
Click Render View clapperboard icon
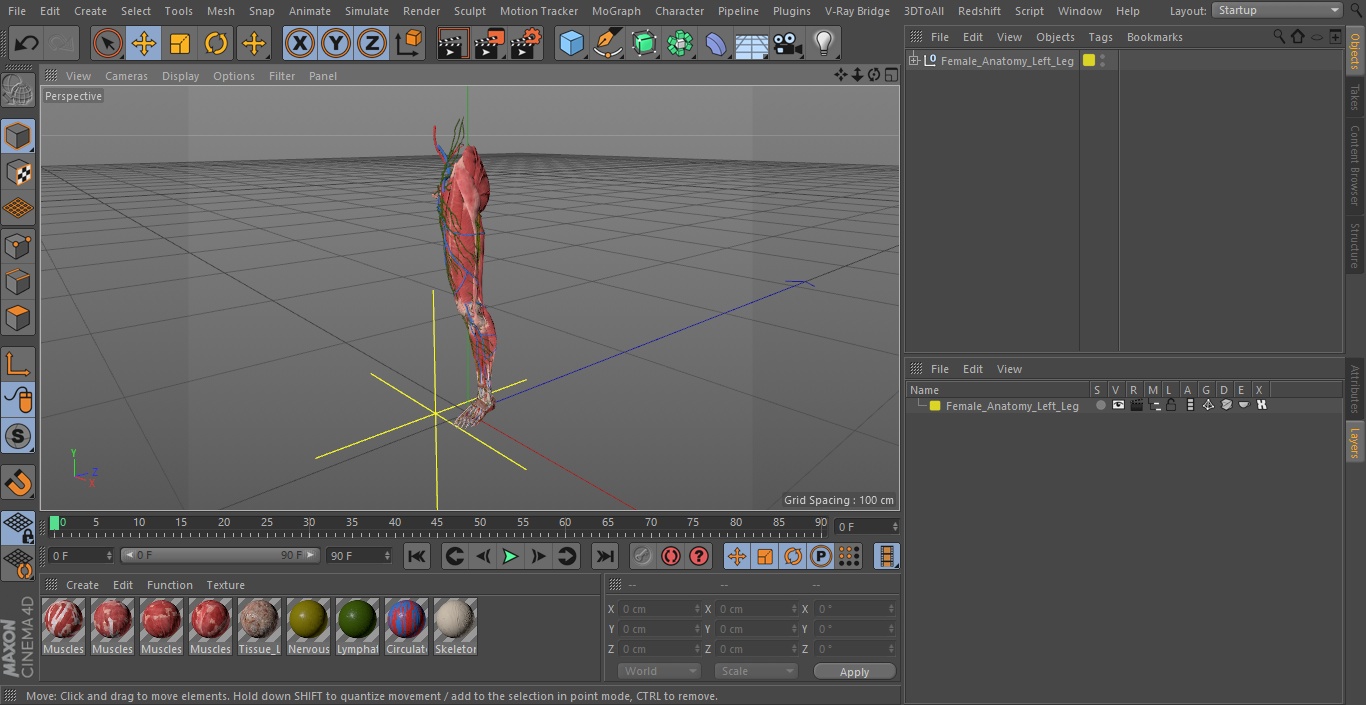453,43
